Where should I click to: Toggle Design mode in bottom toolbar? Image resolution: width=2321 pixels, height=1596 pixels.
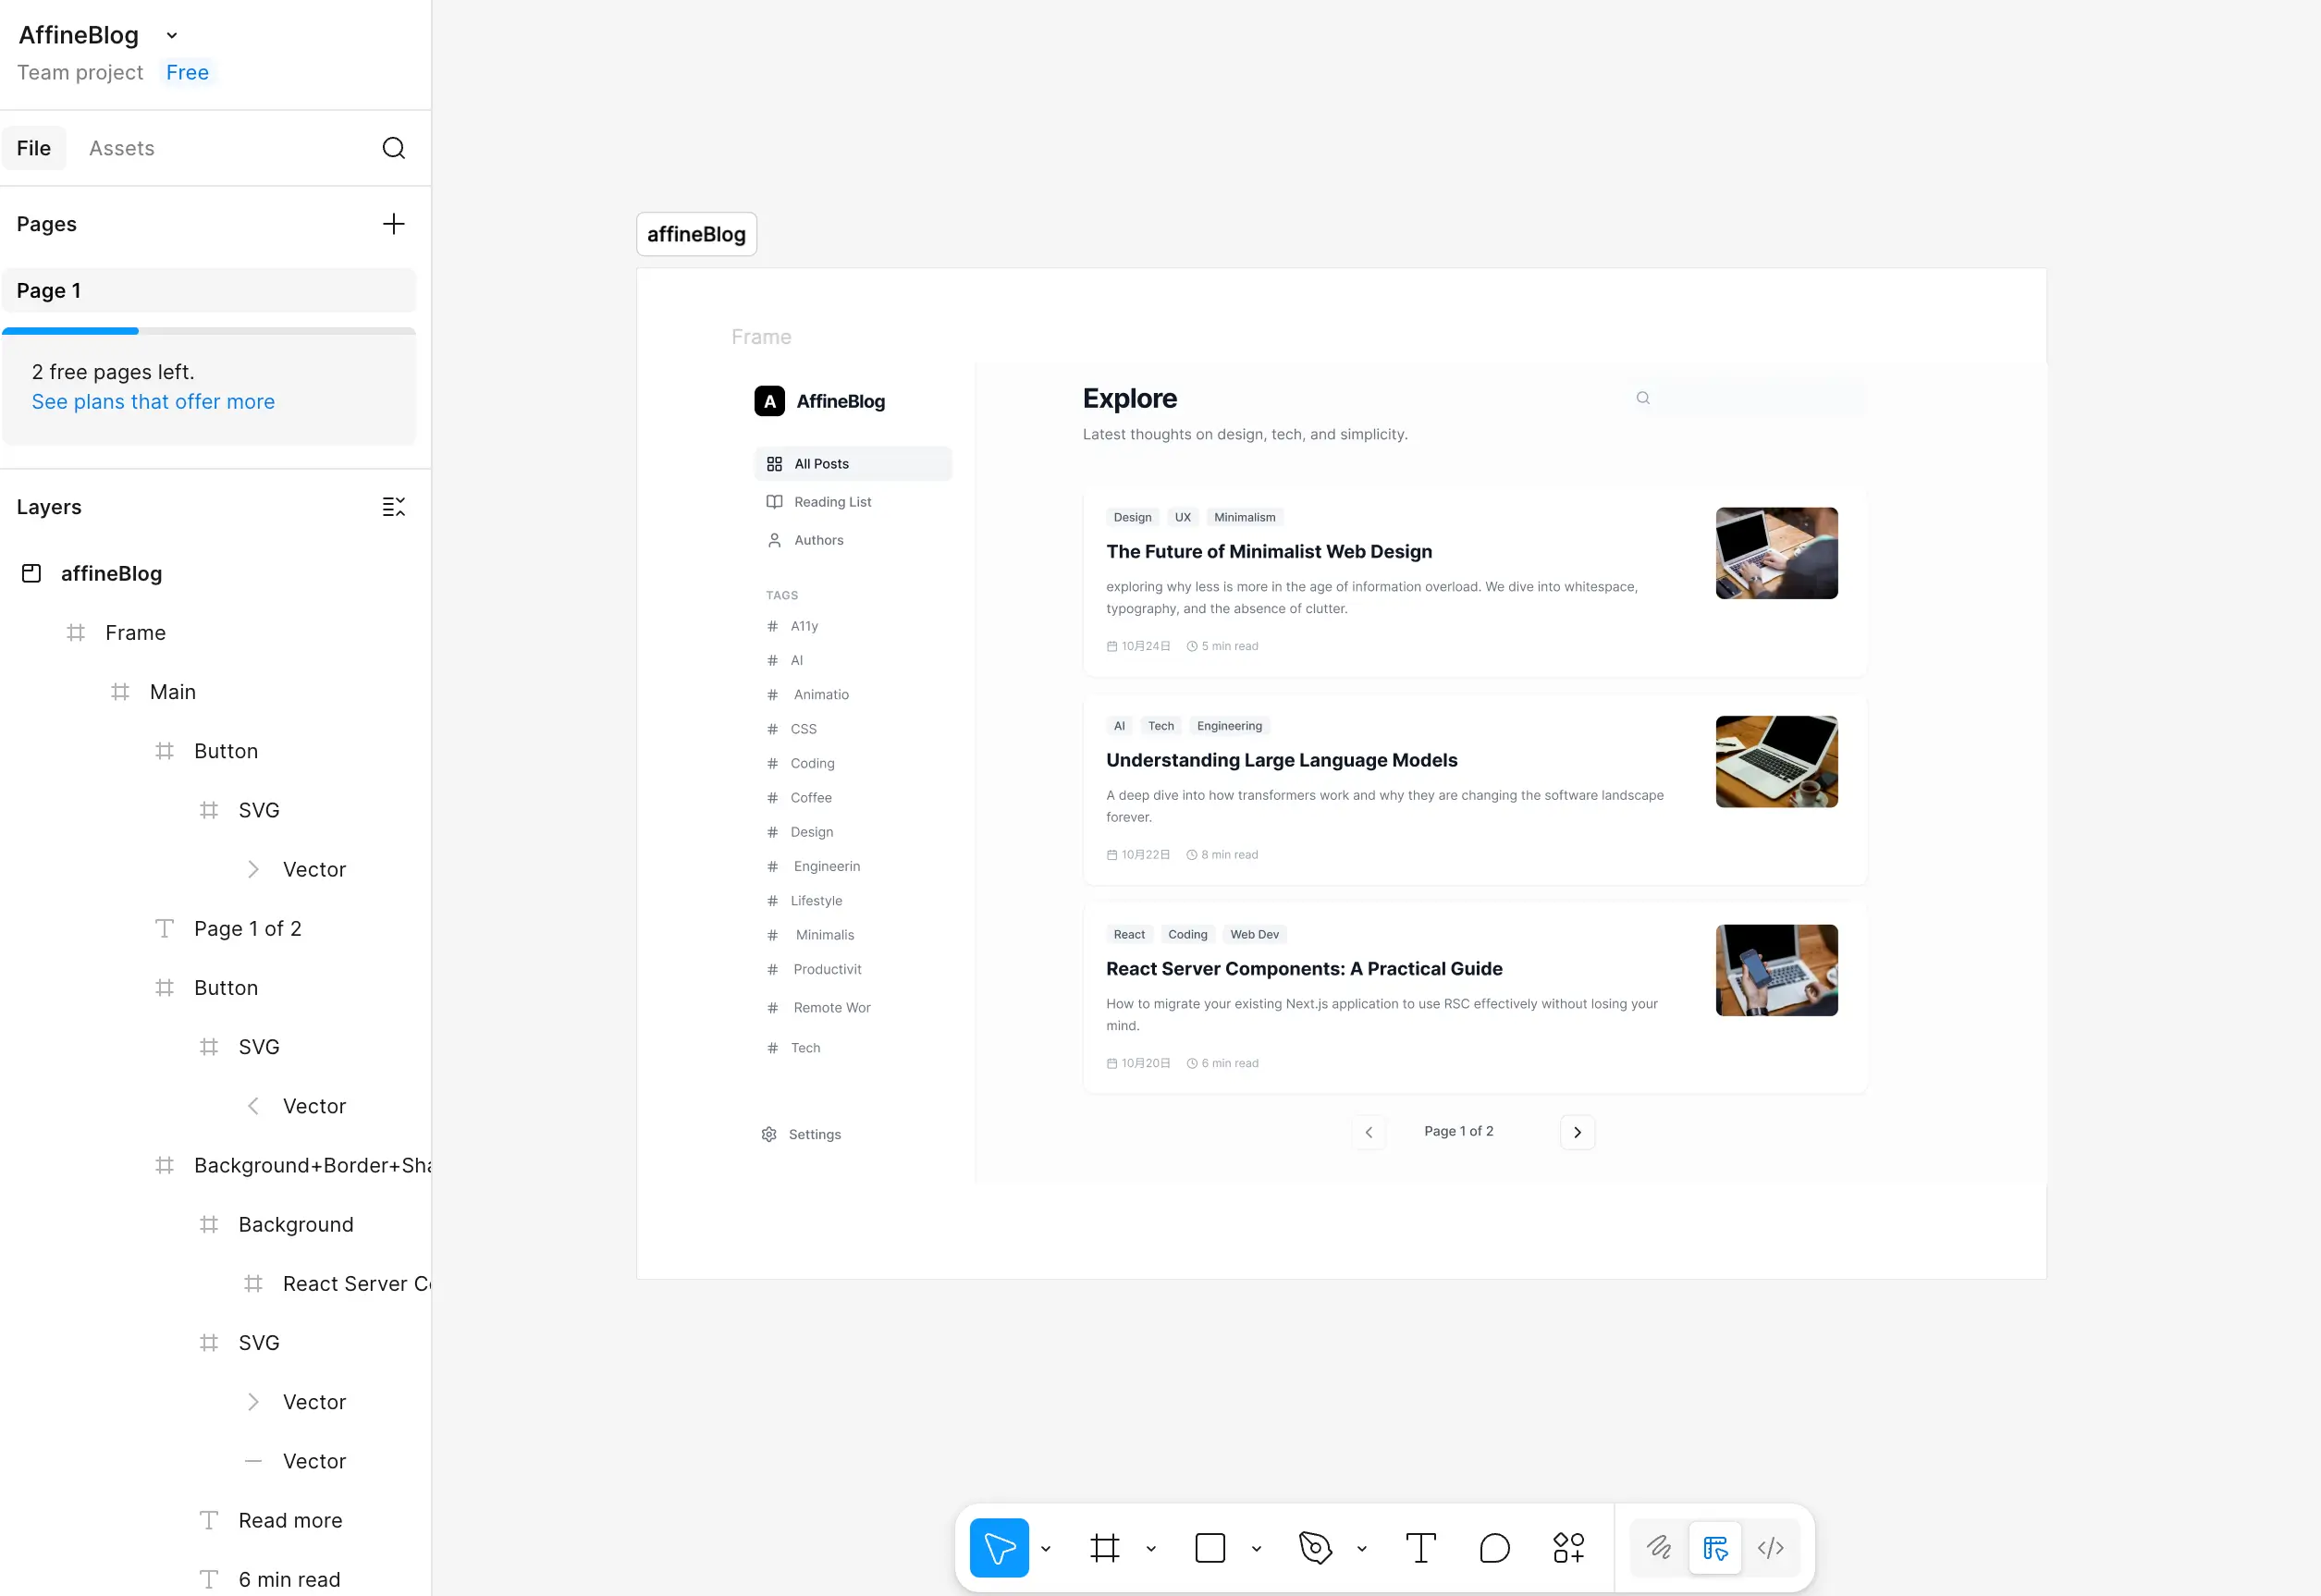click(x=1714, y=1548)
